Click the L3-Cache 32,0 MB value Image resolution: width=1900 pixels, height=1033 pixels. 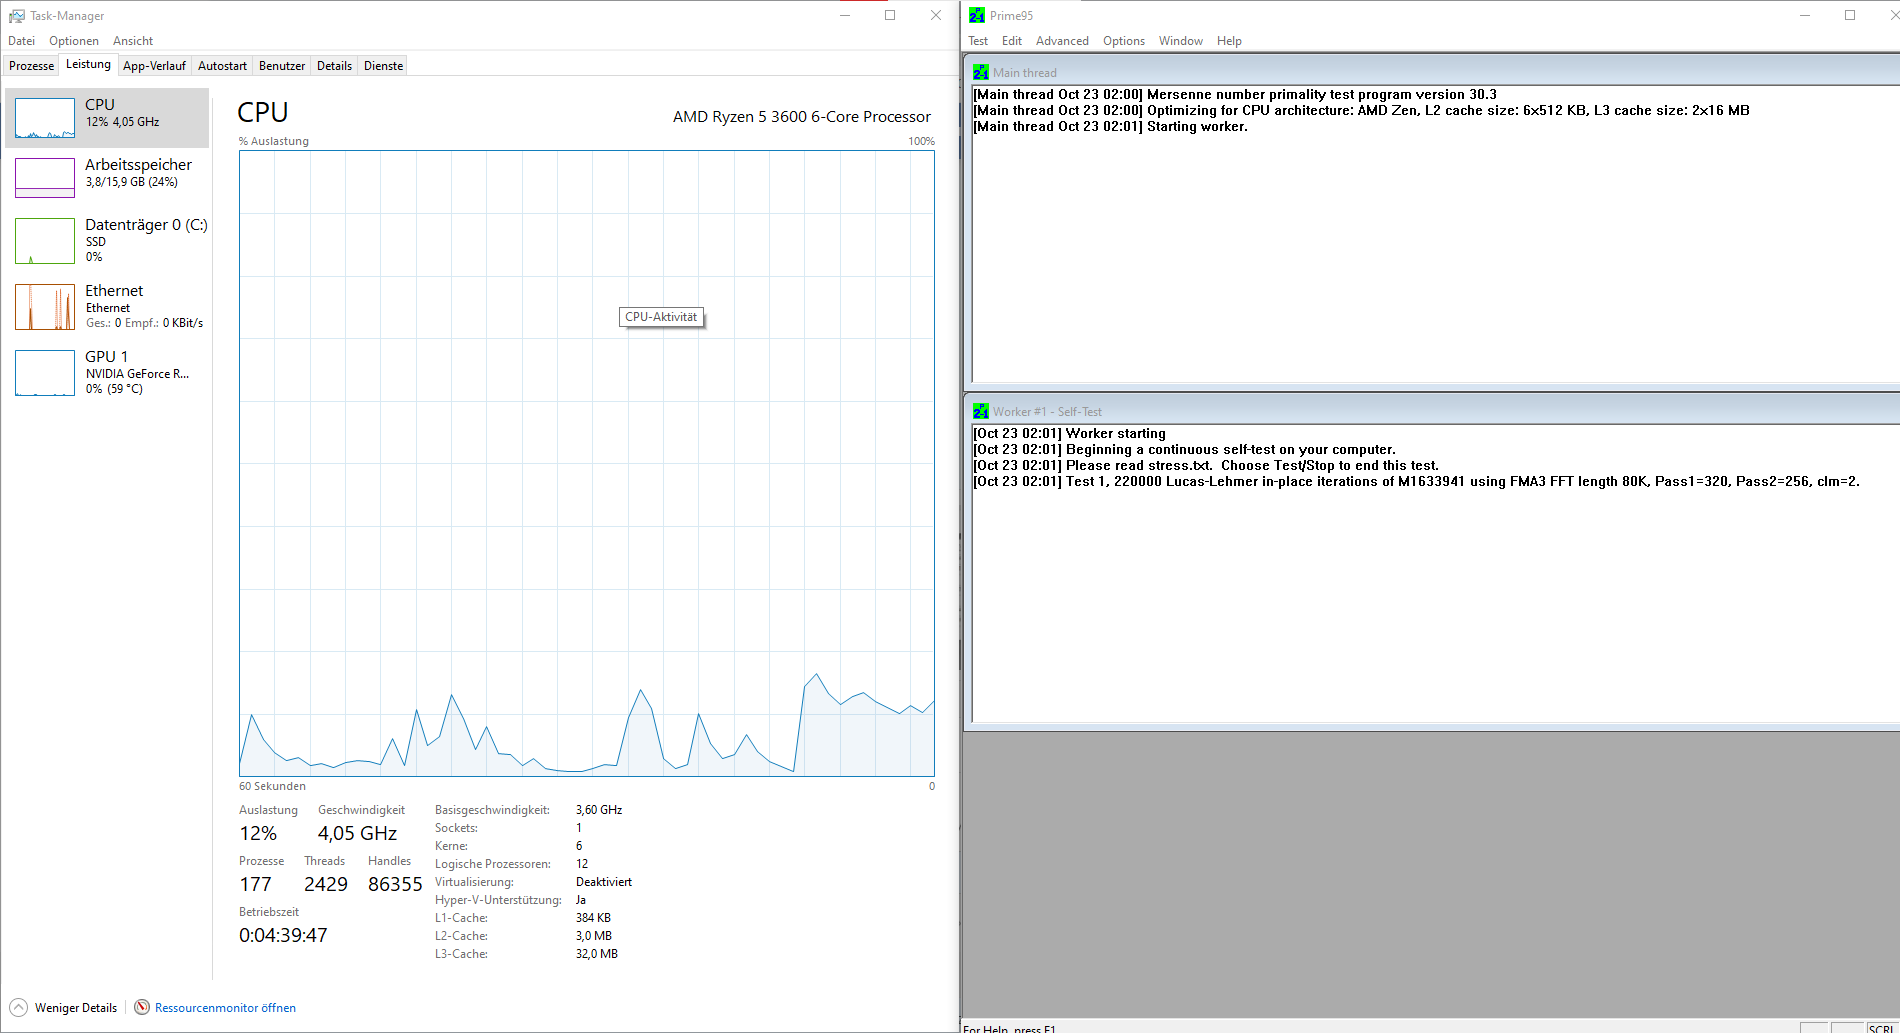click(x=597, y=954)
